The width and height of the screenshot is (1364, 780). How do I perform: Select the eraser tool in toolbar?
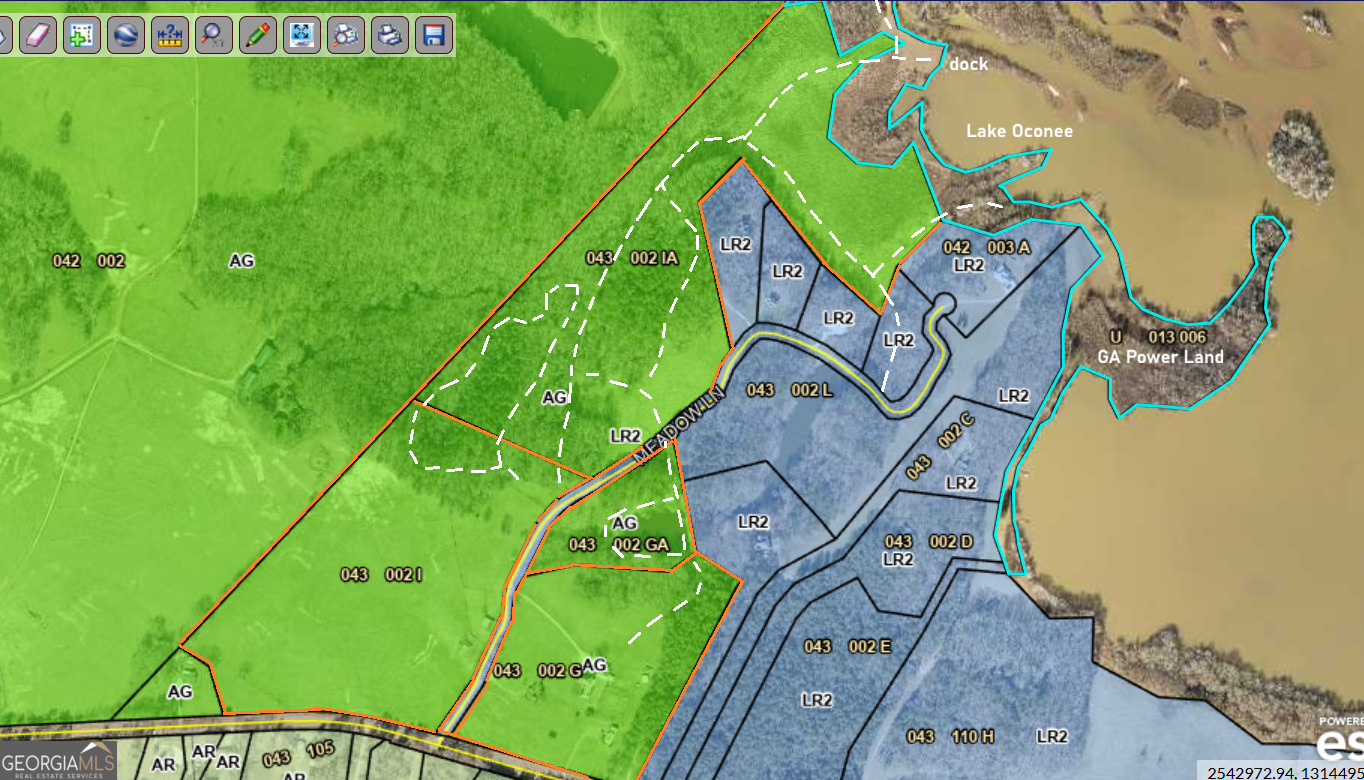click(x=38, y=35)
